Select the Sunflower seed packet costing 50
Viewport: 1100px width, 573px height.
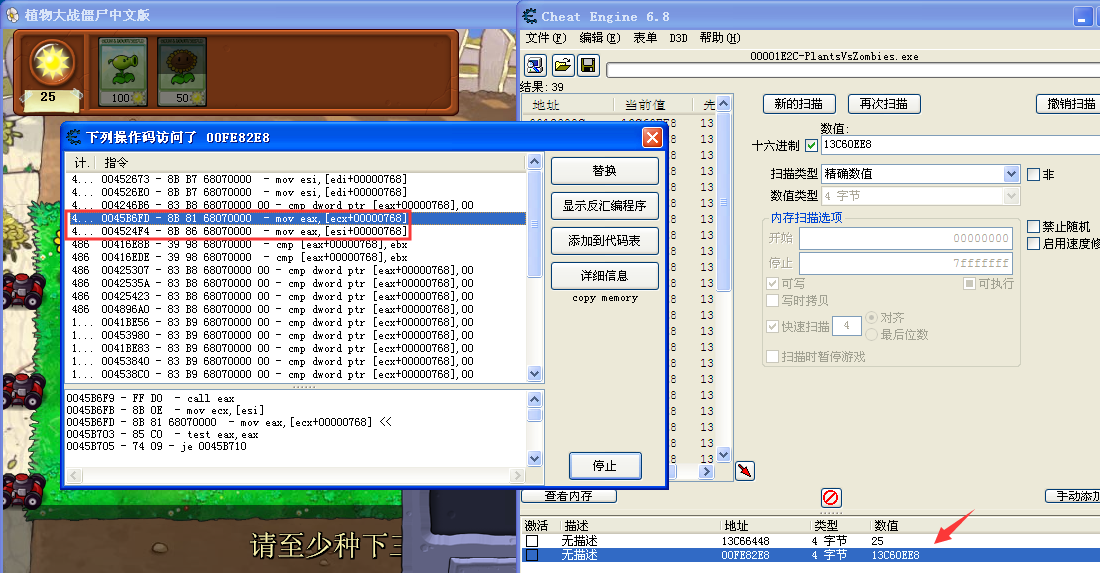tap(182, 72)
